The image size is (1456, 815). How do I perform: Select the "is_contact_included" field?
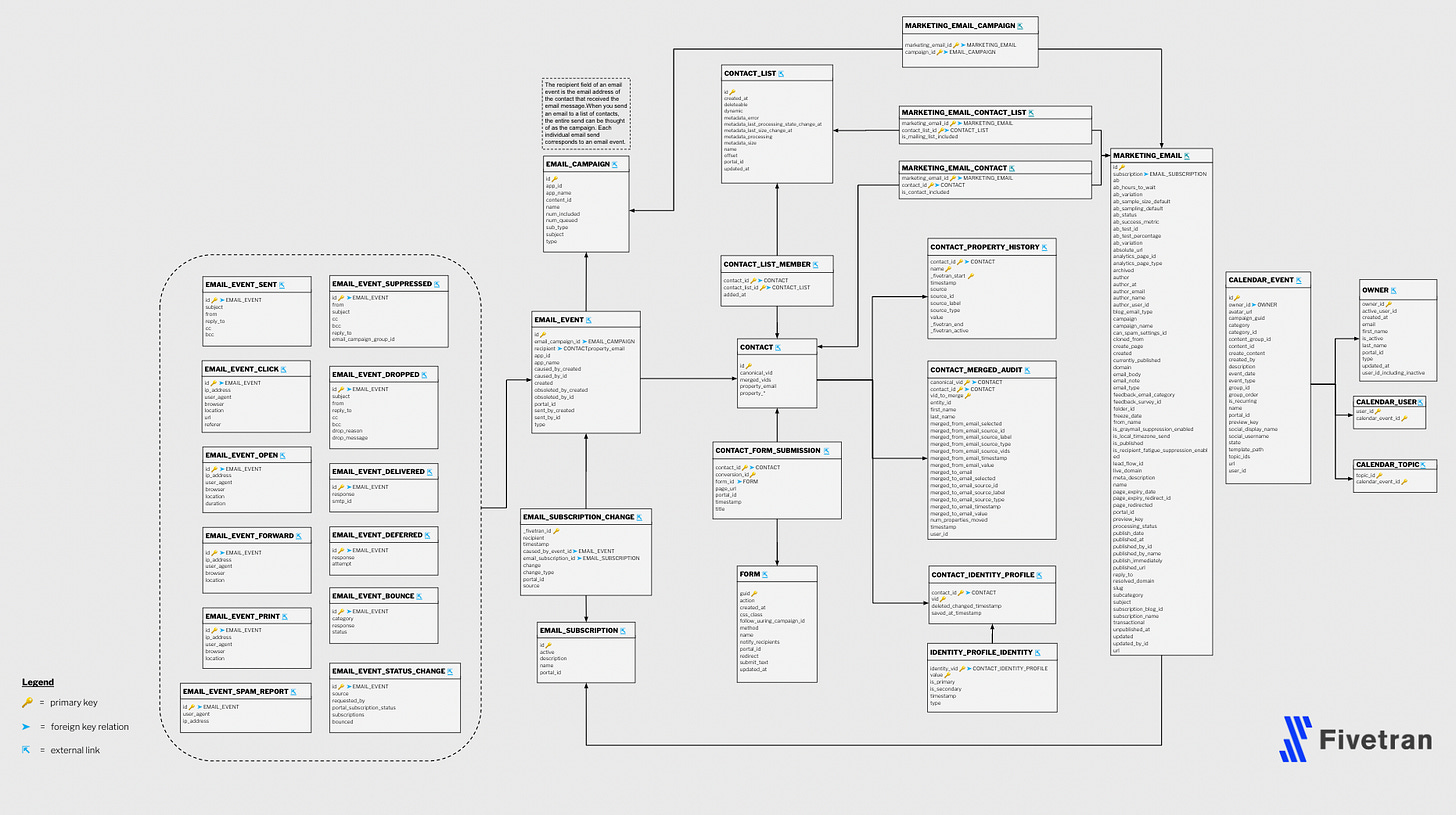coord(926,191)
